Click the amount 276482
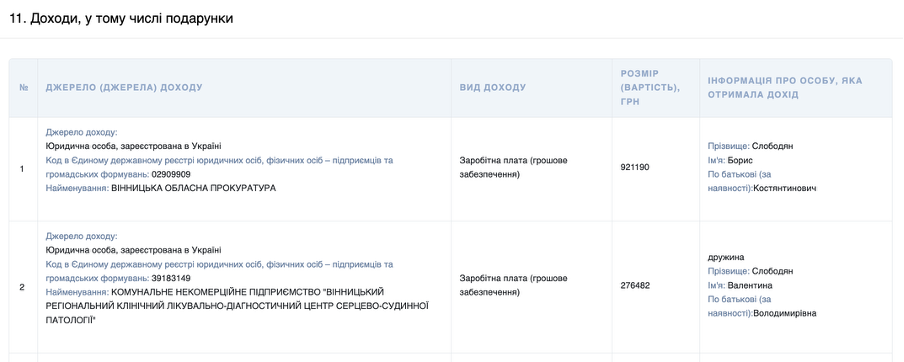Screen dimensions: 904x362 click(635, 285)
